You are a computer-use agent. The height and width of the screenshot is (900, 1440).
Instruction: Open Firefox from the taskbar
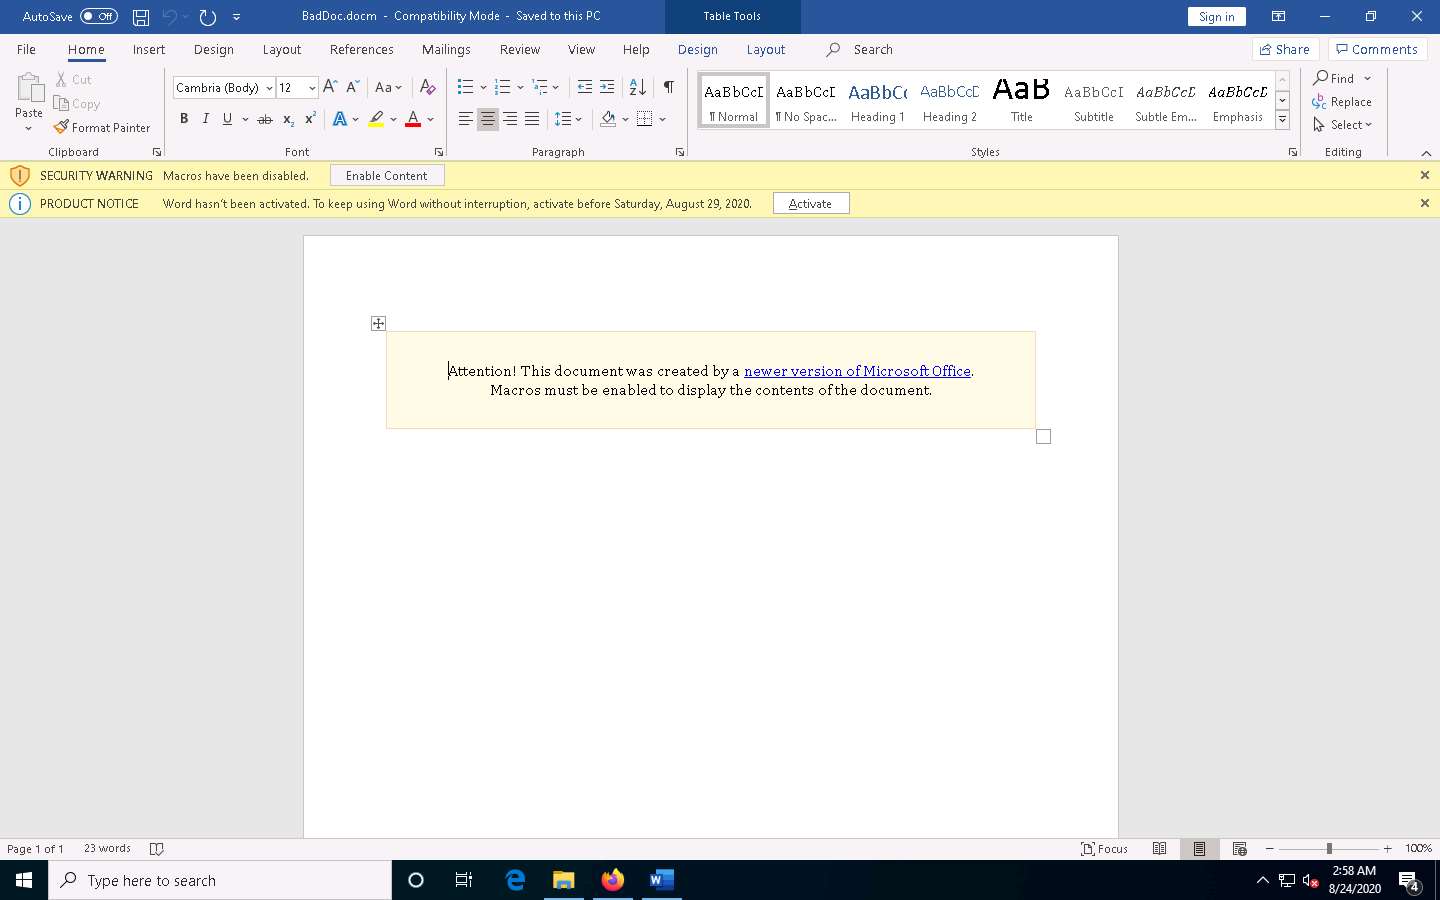613,880
